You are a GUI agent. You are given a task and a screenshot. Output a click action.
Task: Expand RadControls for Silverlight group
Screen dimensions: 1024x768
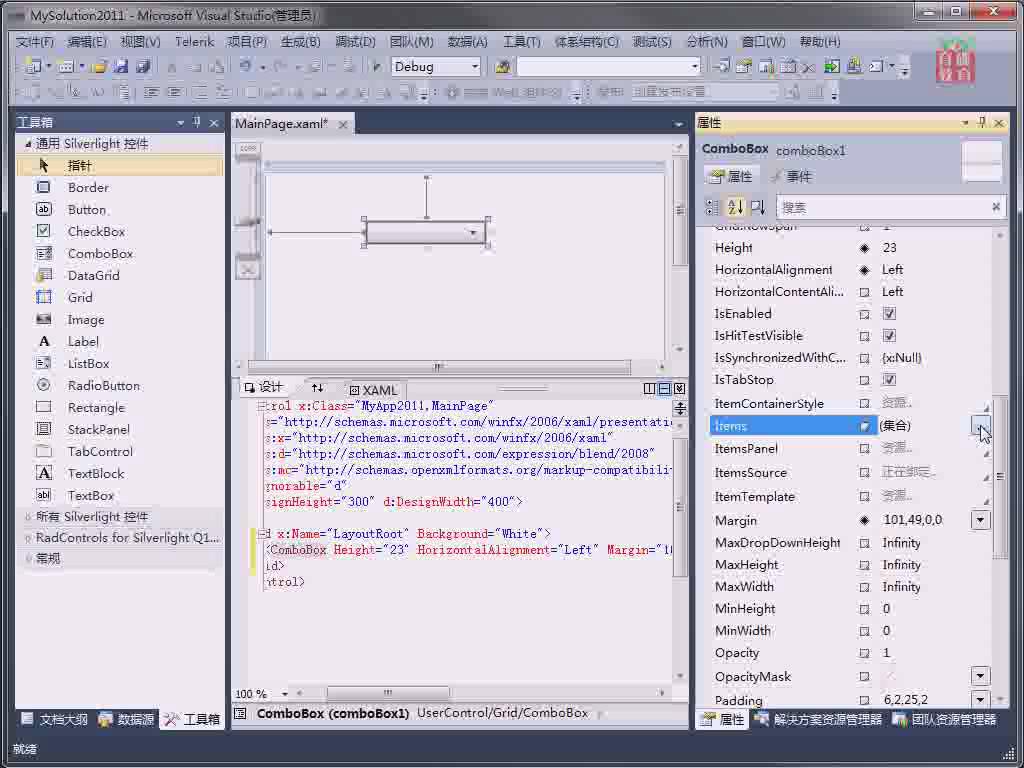tap(27, 538)
